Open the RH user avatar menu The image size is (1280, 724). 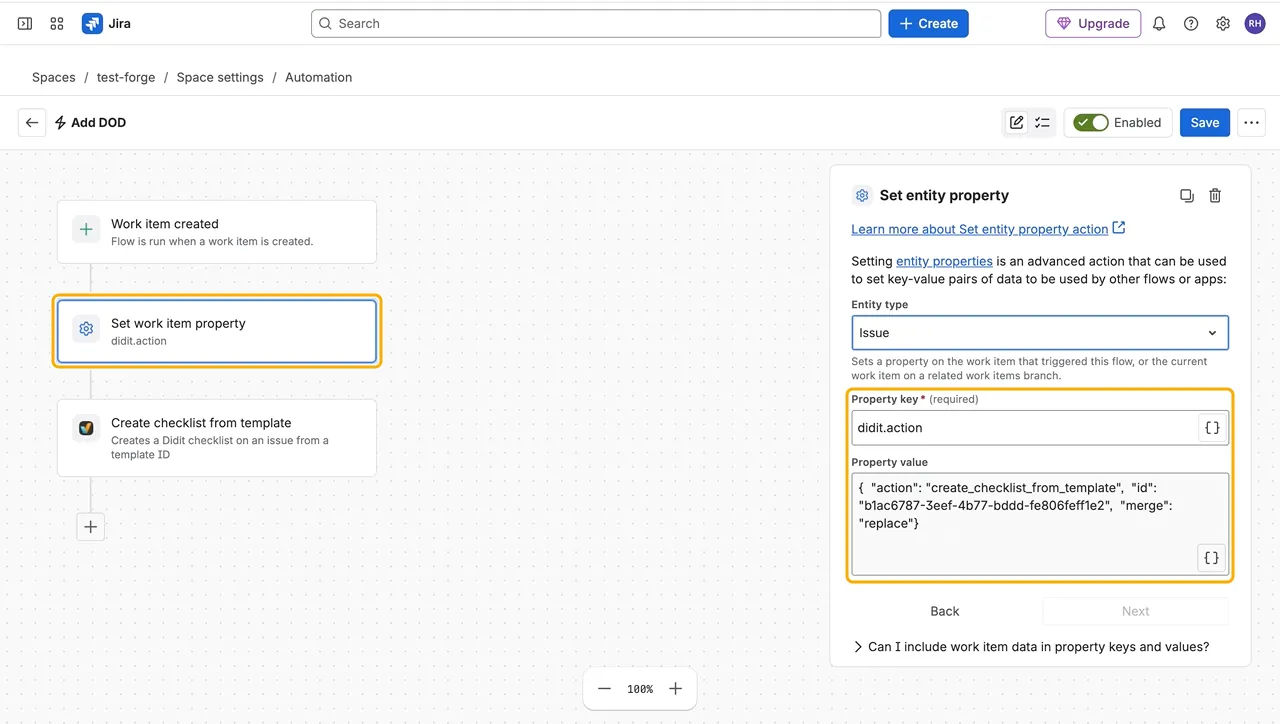[1255, 23]
